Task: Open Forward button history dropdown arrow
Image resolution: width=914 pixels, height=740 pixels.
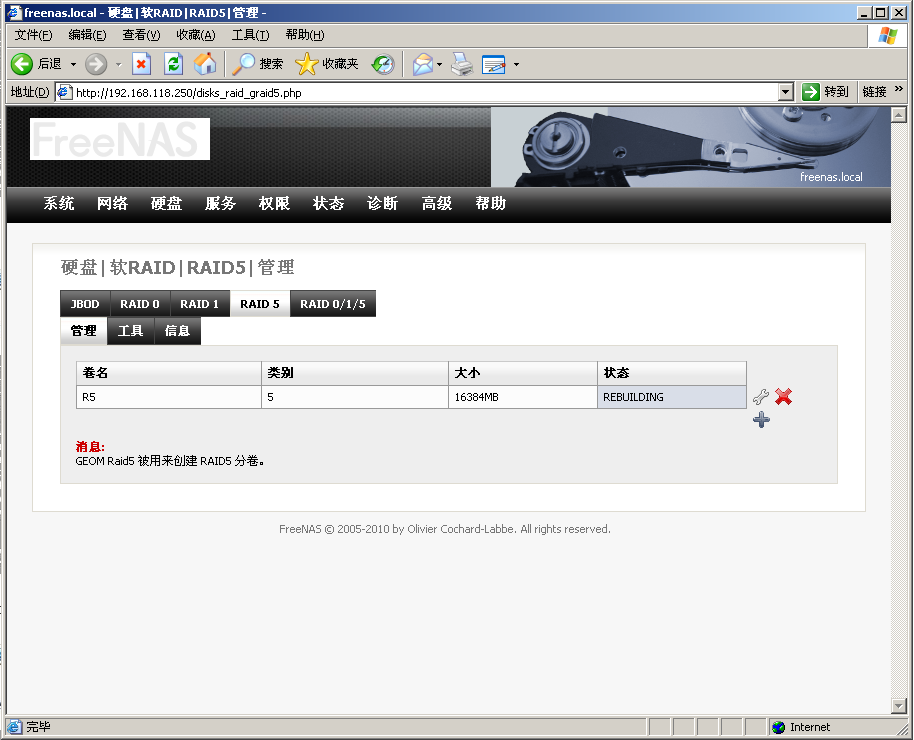Action: [118, 64]
